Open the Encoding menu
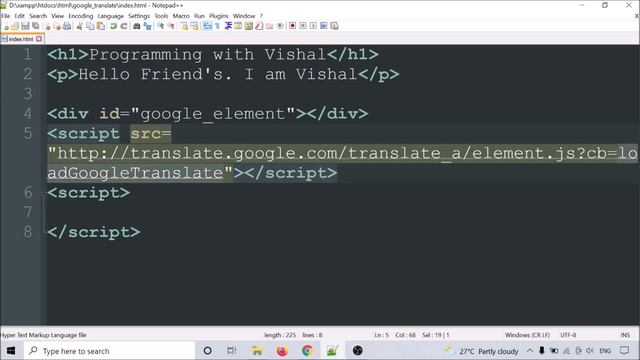 (x=81, y=16)
